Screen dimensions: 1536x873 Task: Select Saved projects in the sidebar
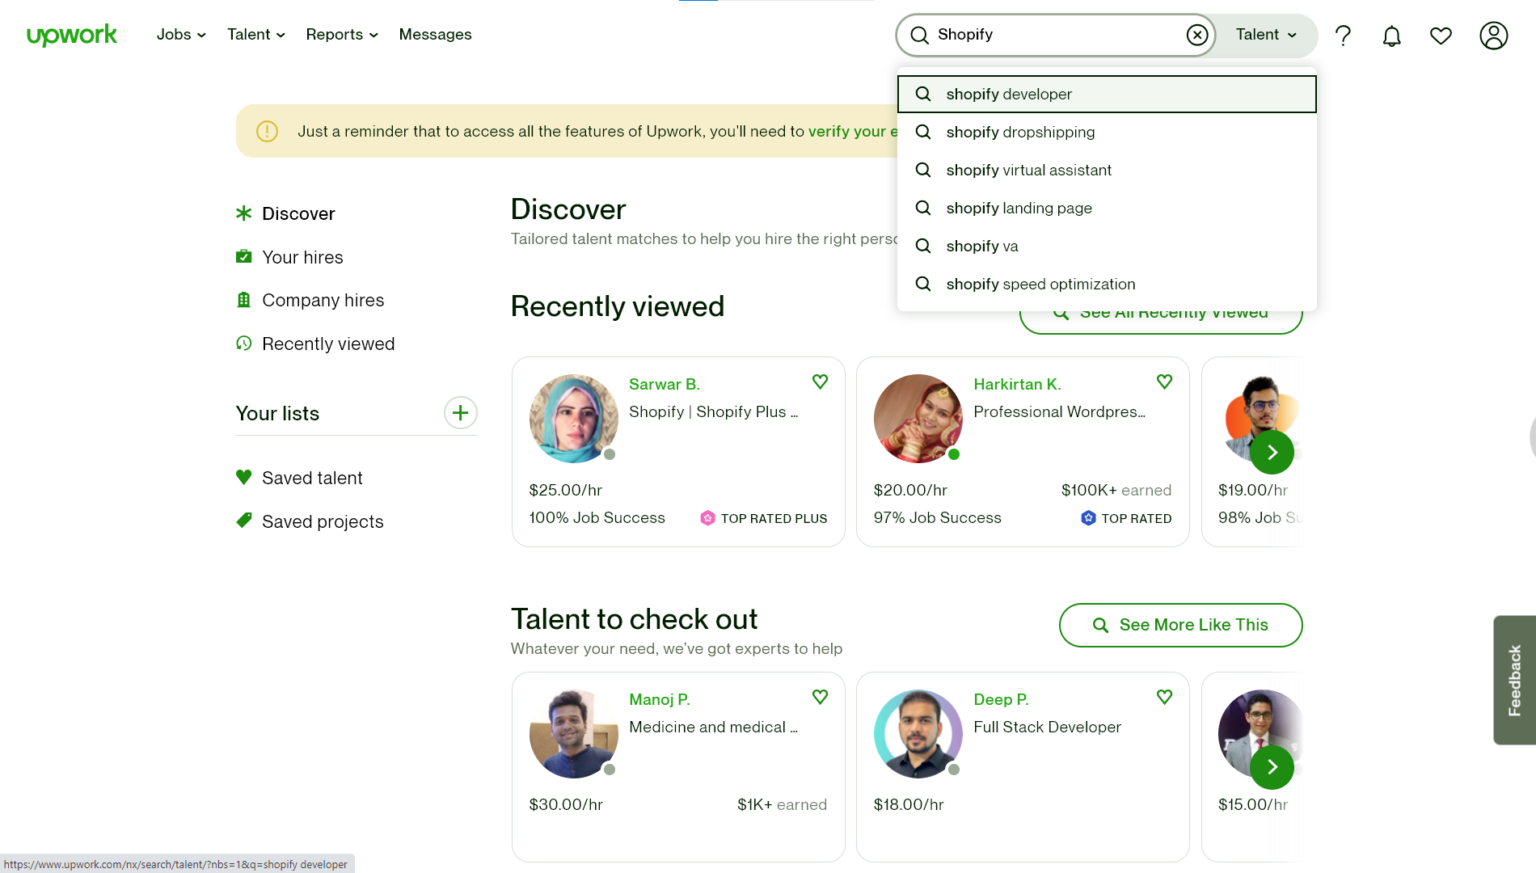322,521
